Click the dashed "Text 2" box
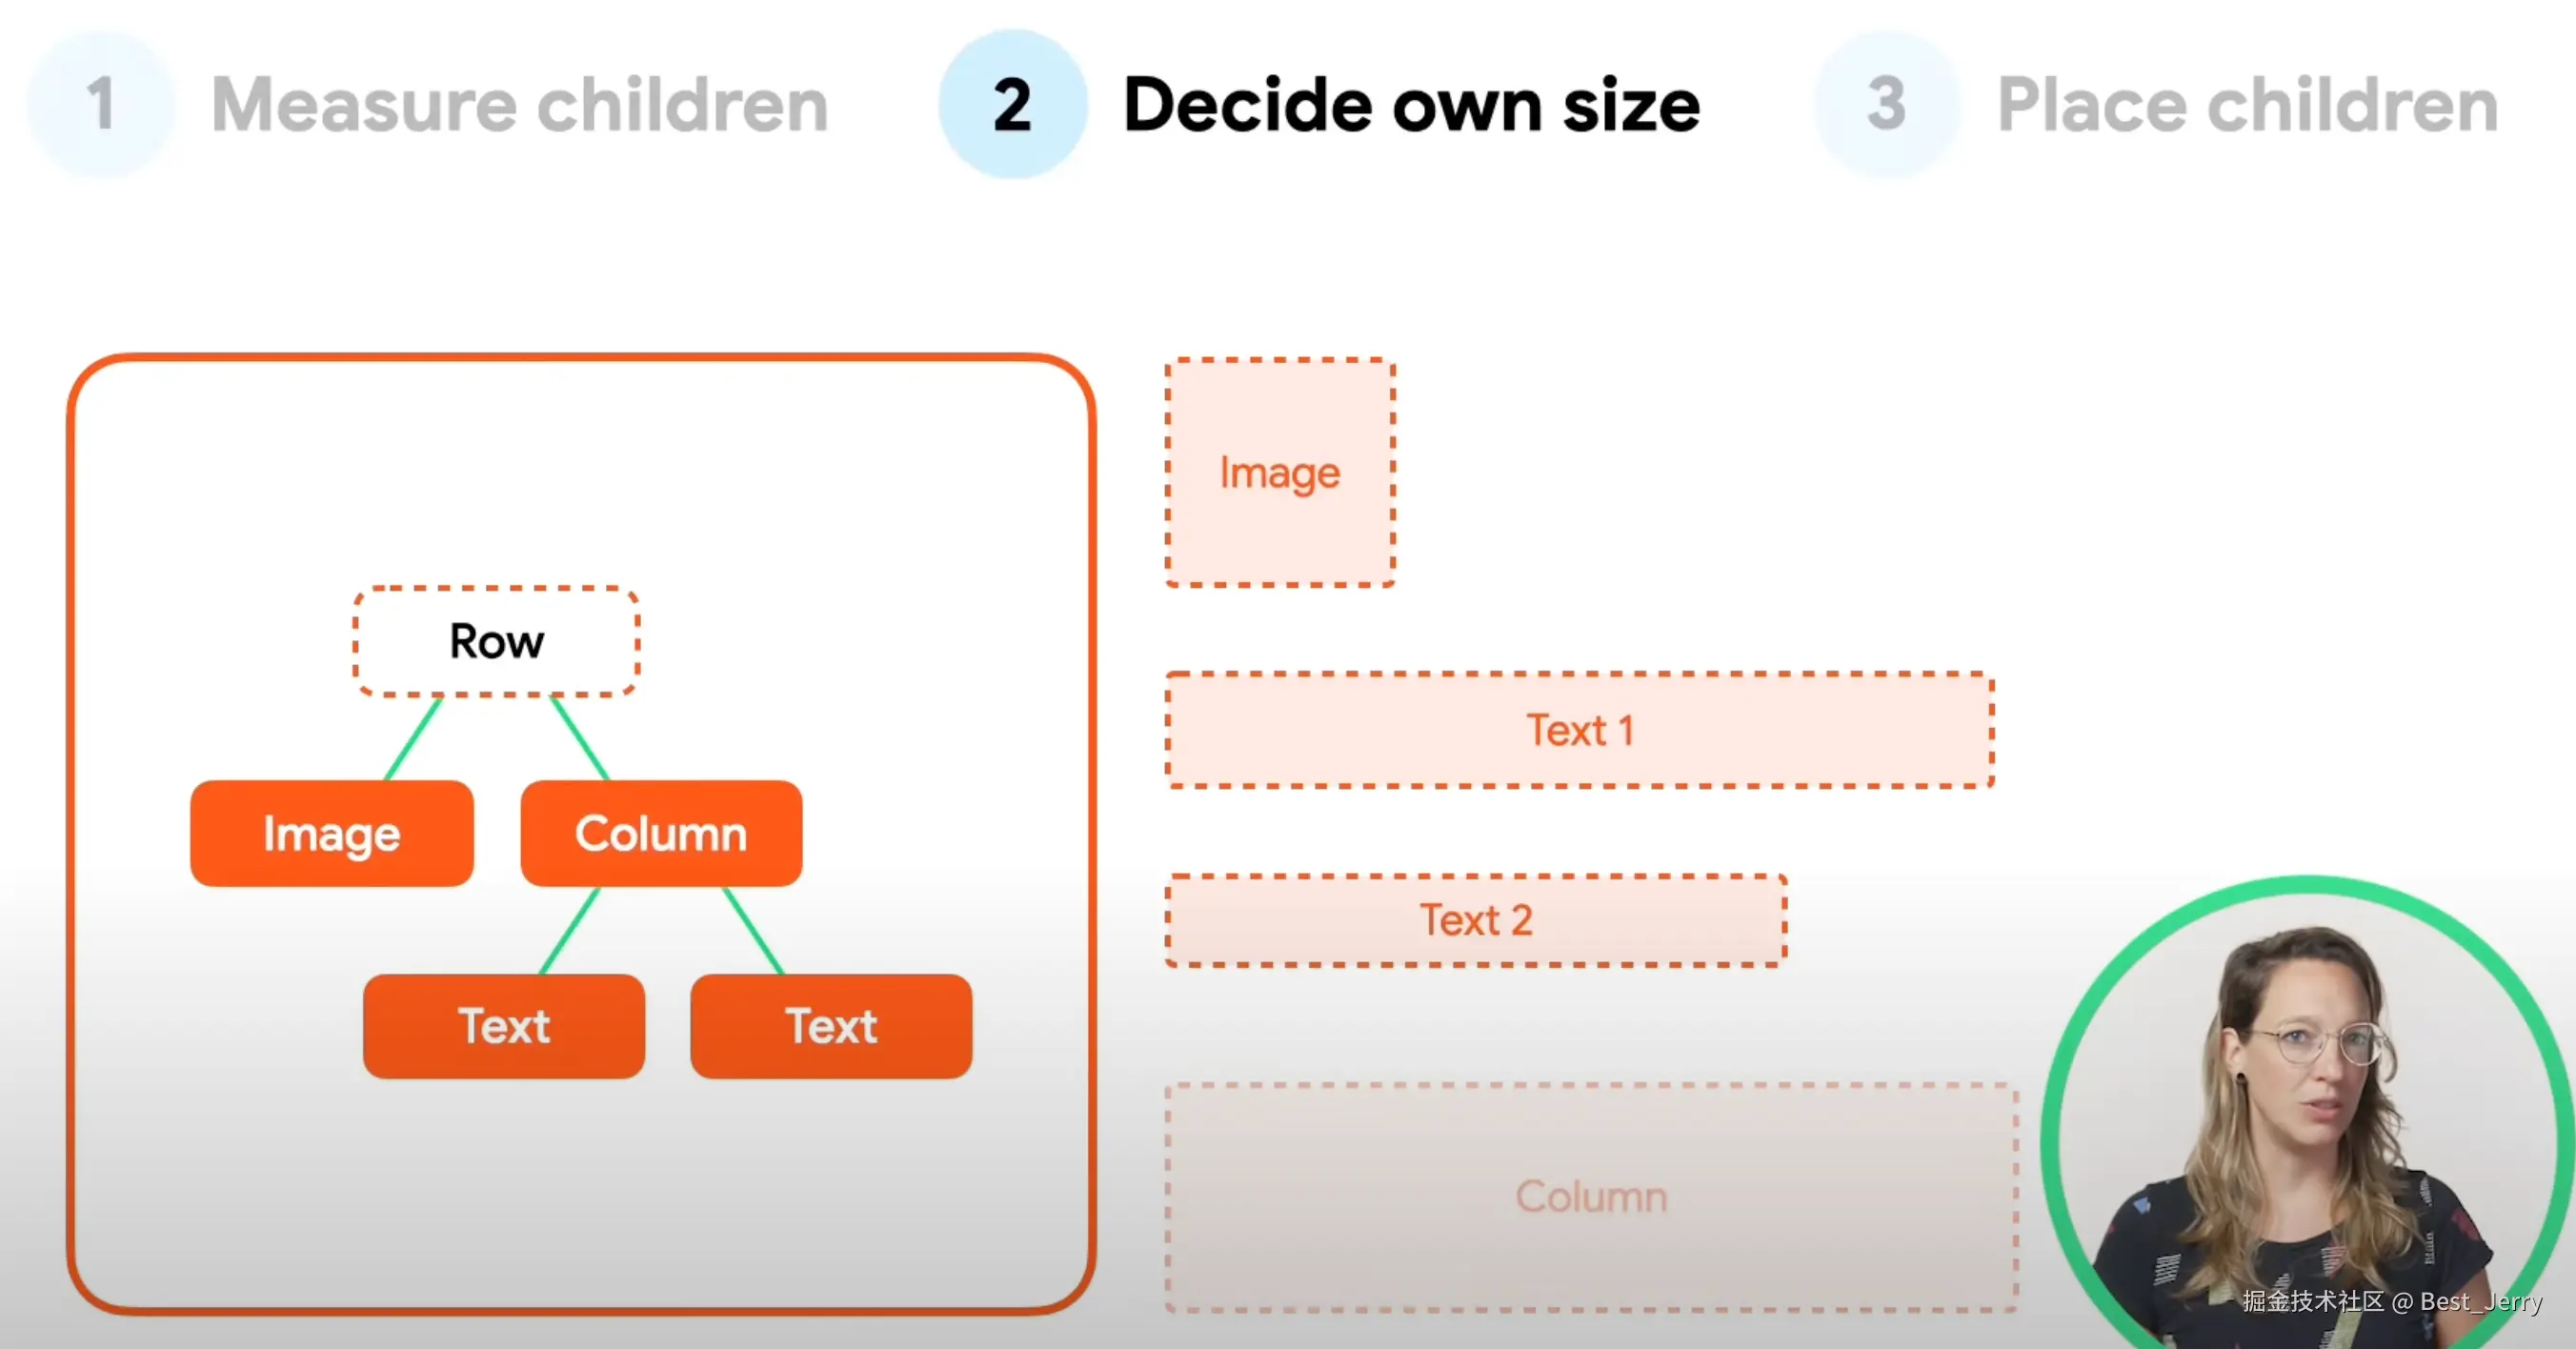The height and width of the screenshot is (1349, 2576). click(x=1476, y=920)
